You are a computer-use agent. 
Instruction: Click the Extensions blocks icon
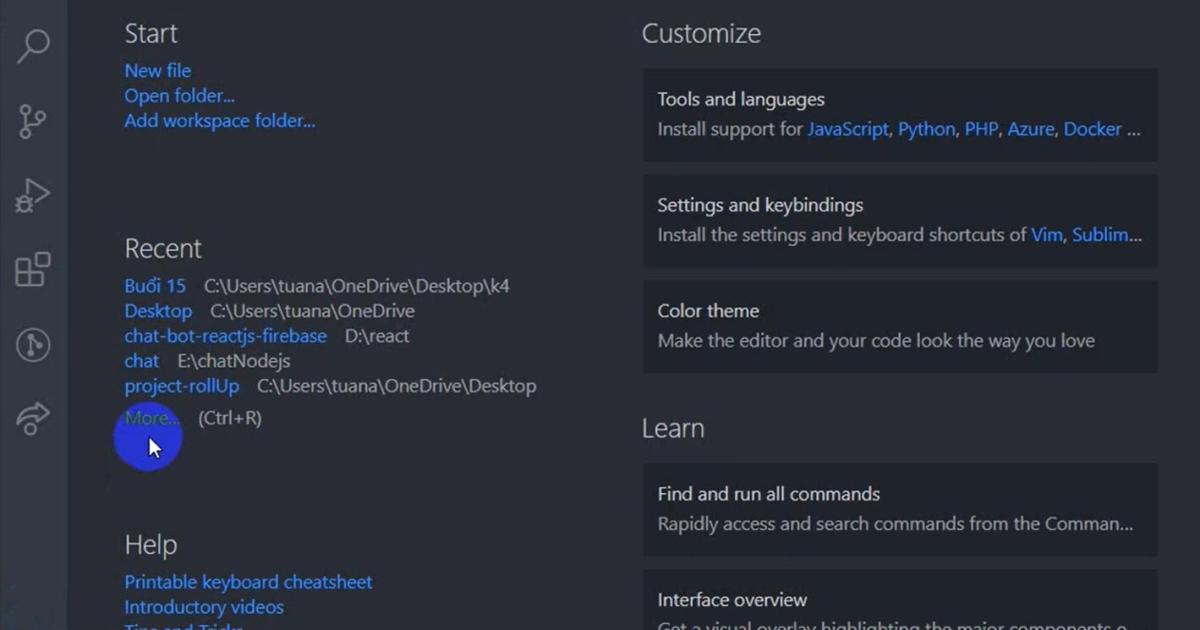tap(33, 269)
